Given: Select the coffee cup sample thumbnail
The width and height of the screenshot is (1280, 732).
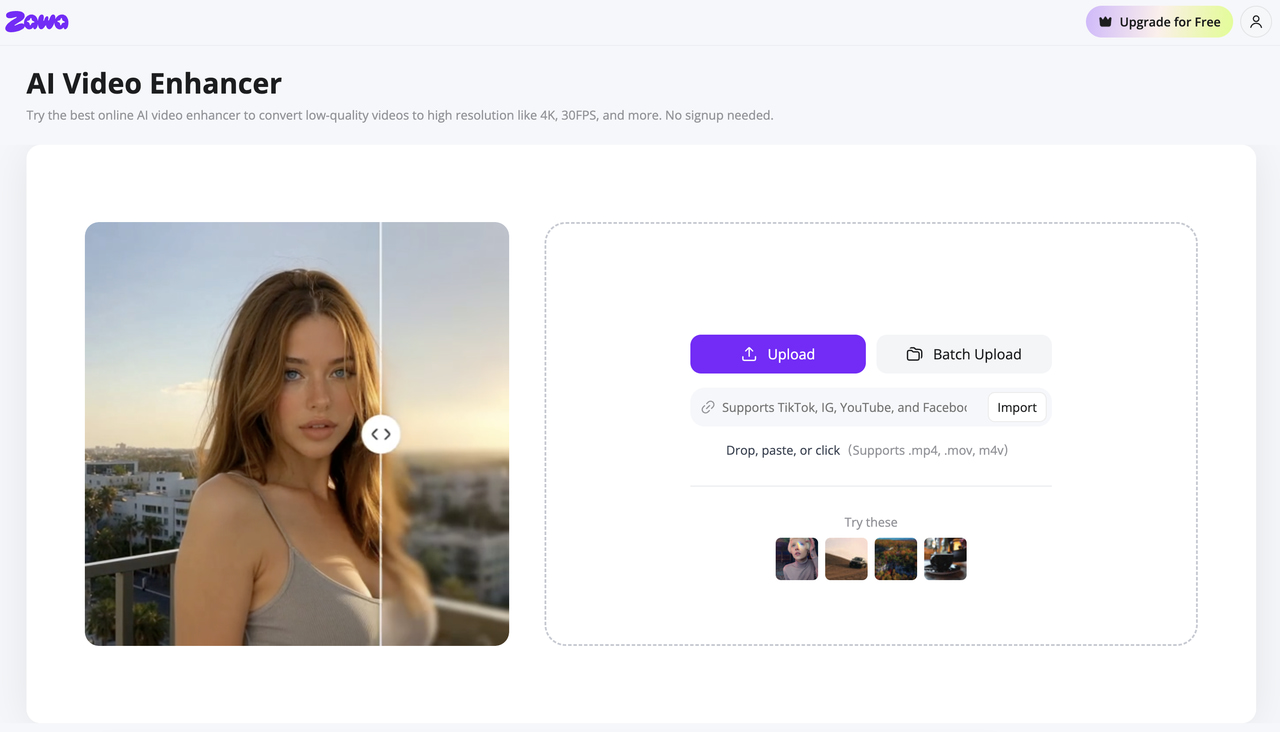Looking at the screenshot, I should click(945, 559).
